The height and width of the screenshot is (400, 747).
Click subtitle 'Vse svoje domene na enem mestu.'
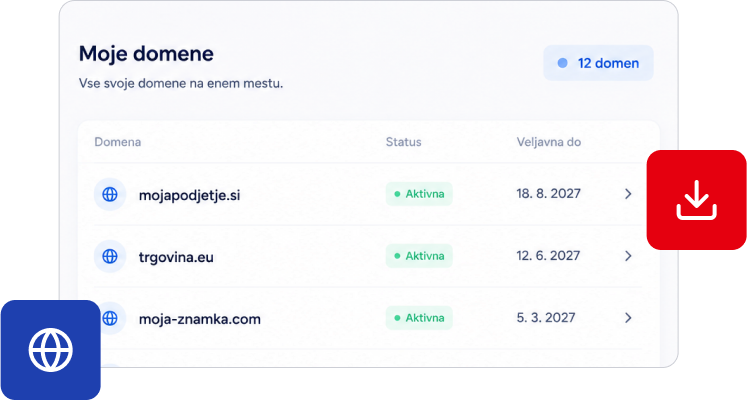coord(181,83)
